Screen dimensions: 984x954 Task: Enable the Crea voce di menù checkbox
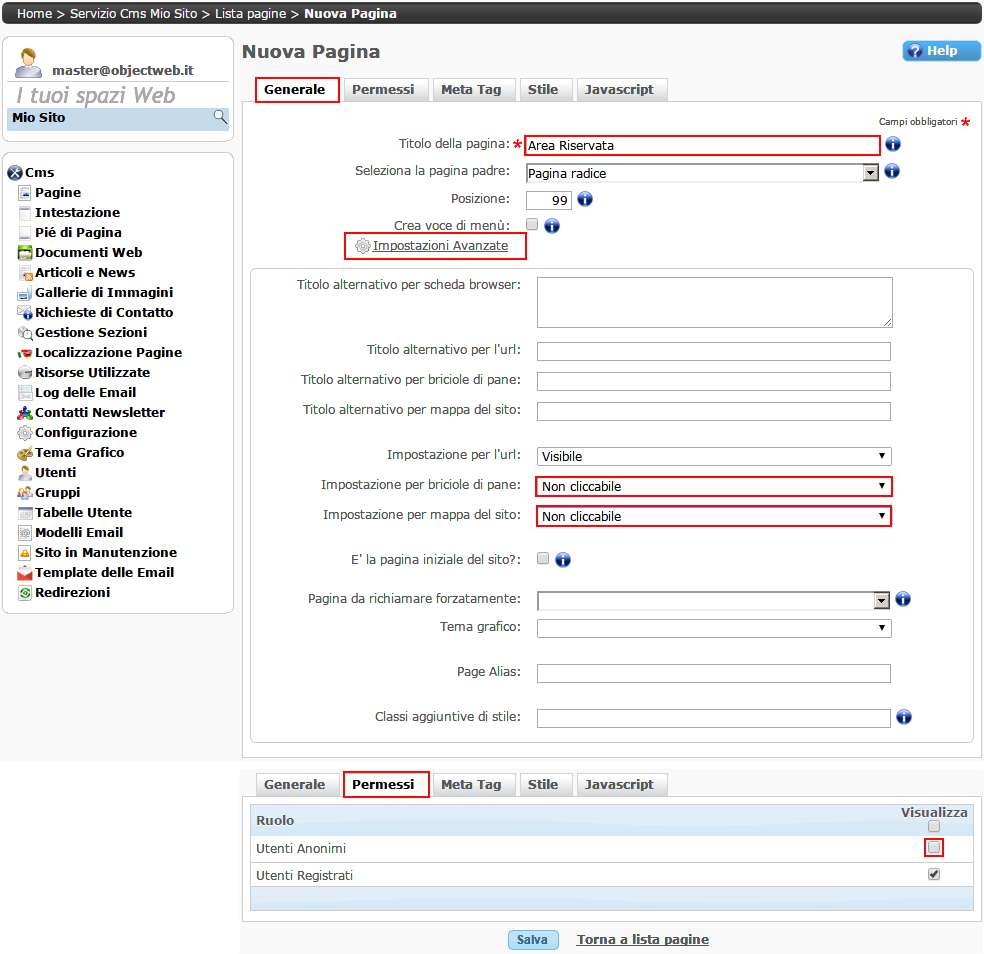coord(532,225)
